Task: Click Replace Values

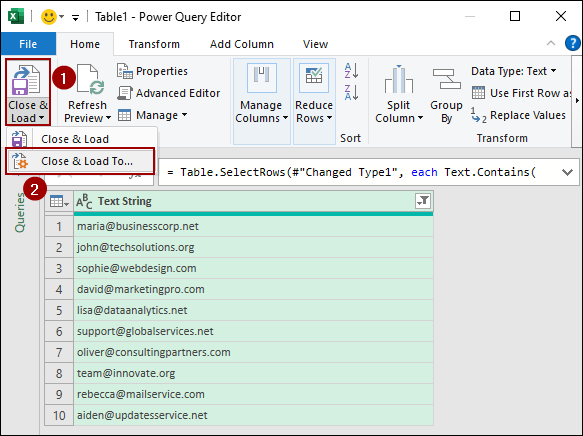Action: pyautogui.click(x=518, y=115)
